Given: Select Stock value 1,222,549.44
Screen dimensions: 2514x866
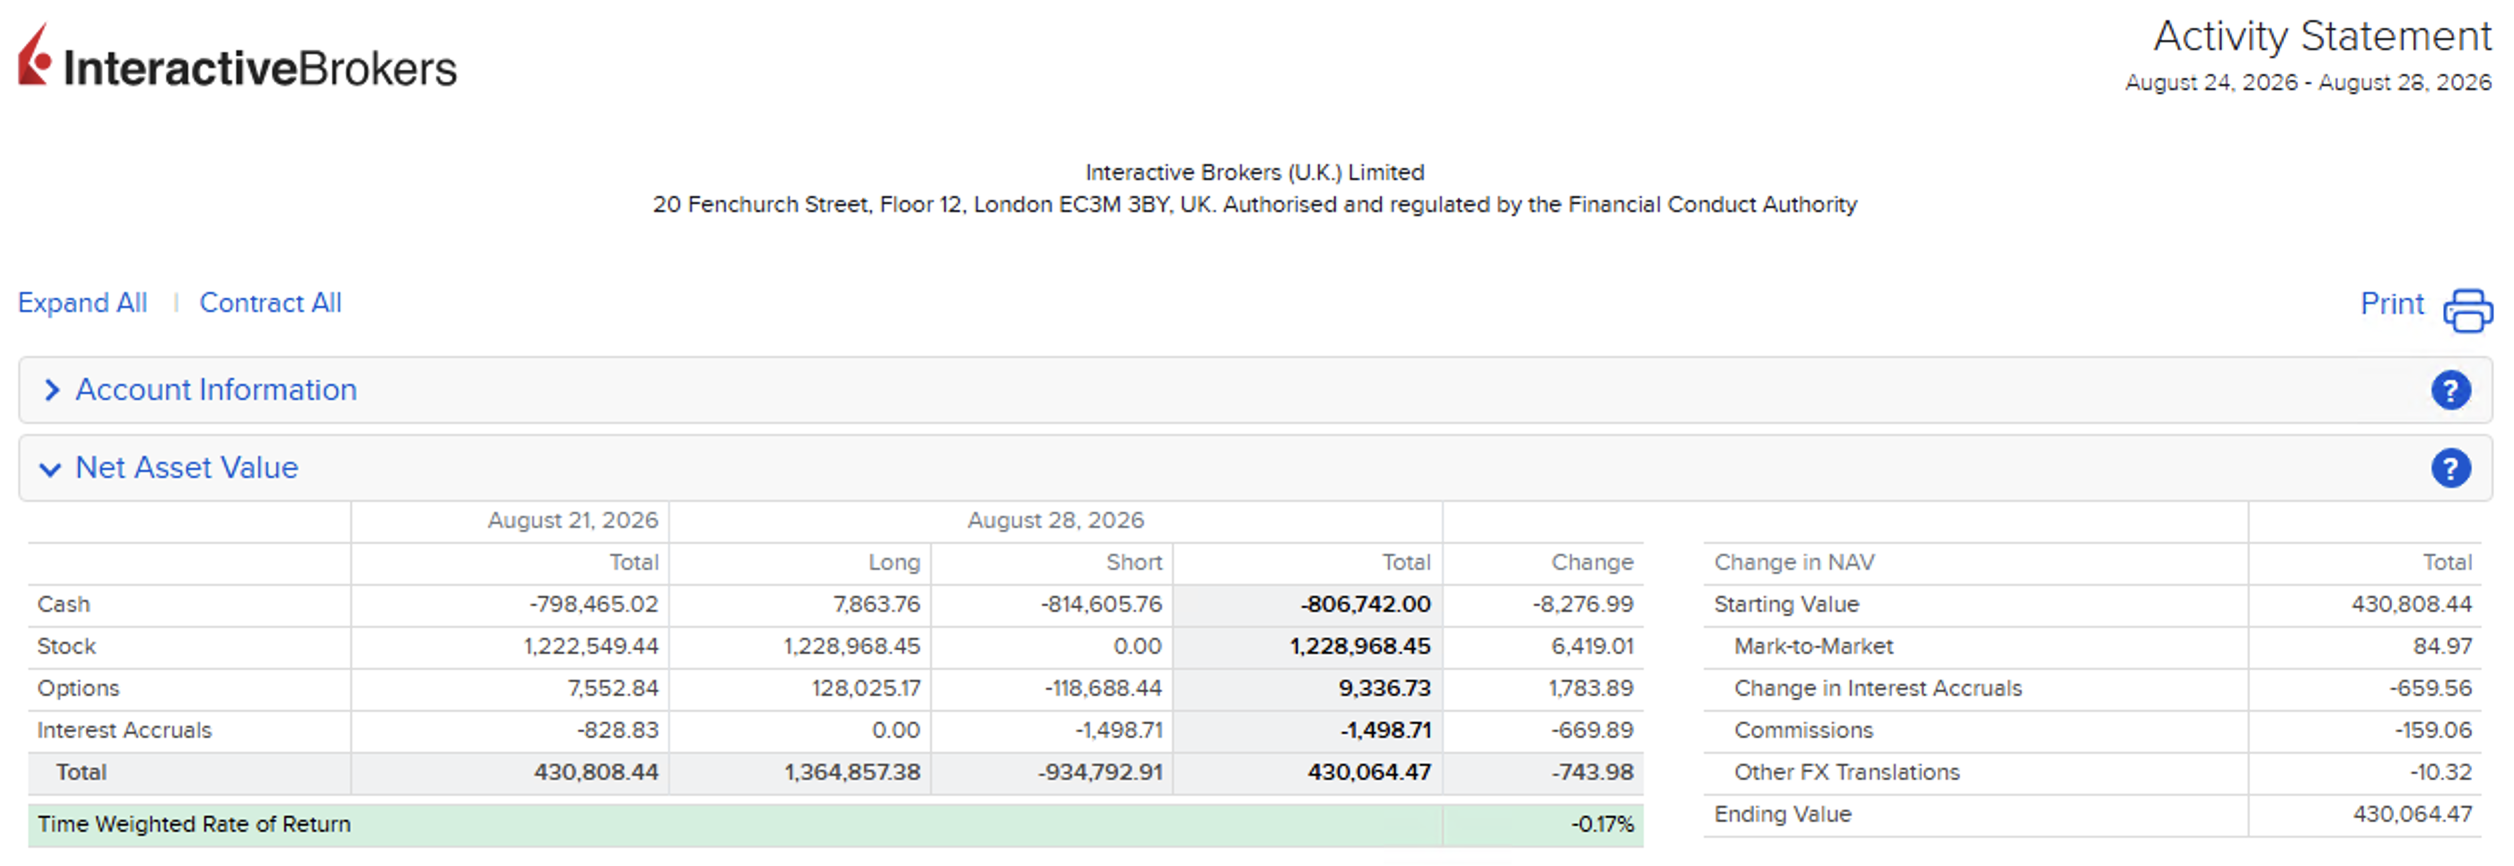Looking at the screenshot, I should (591, 646).
